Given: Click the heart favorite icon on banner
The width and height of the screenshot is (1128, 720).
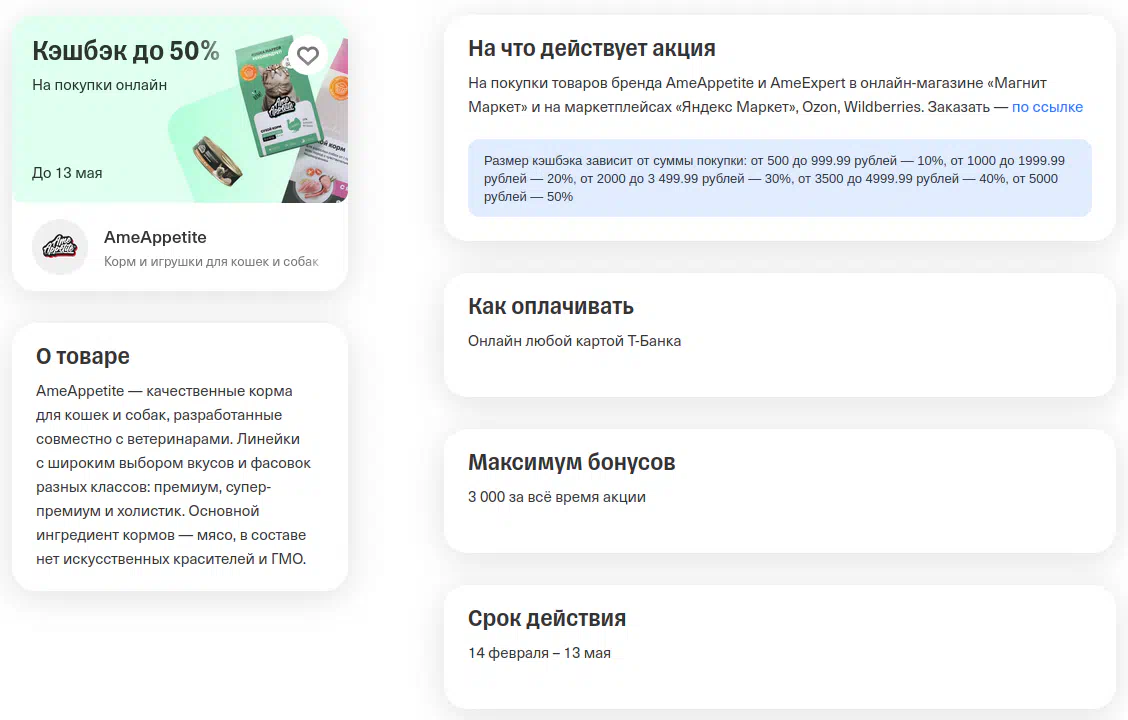Looking at the screenshot, I should point(308,56).
